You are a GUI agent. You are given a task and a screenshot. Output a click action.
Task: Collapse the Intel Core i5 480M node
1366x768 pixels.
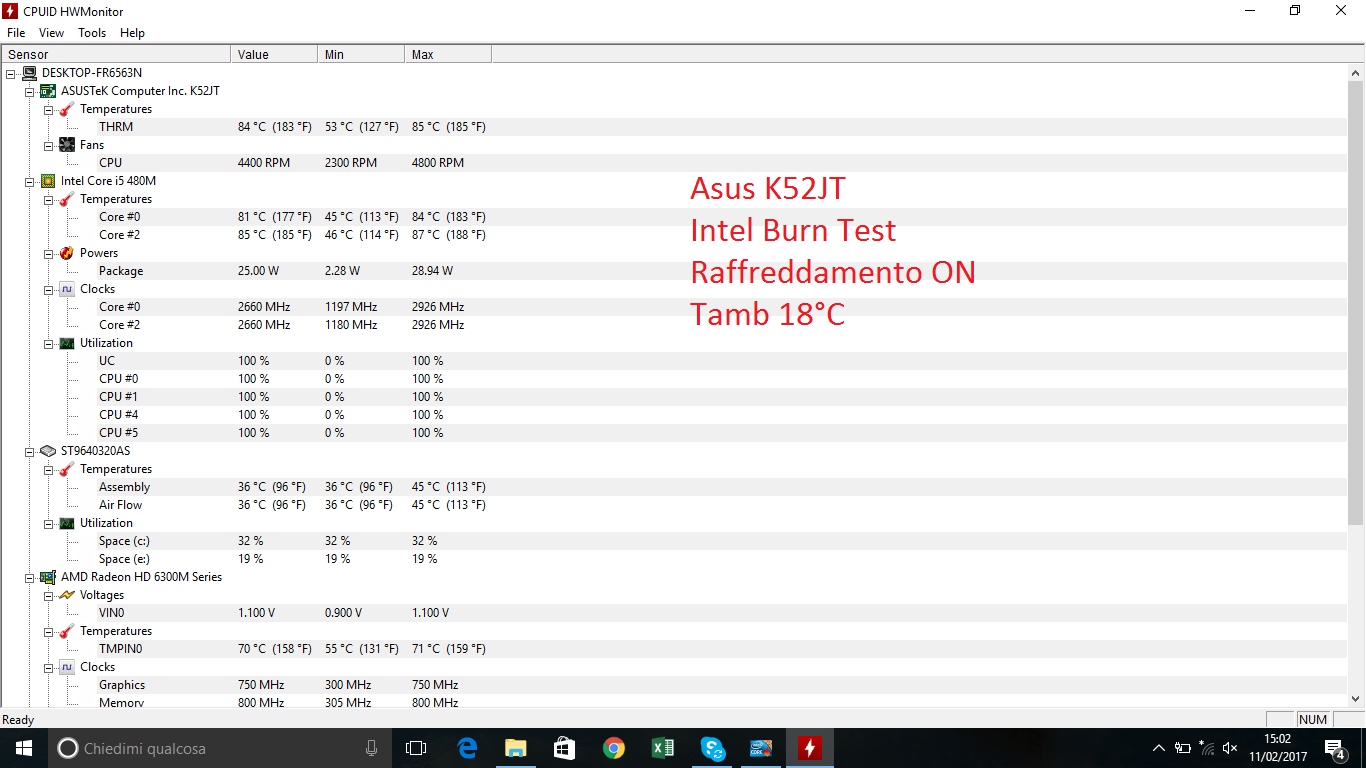pyautogui.click(x=30, y=181)
